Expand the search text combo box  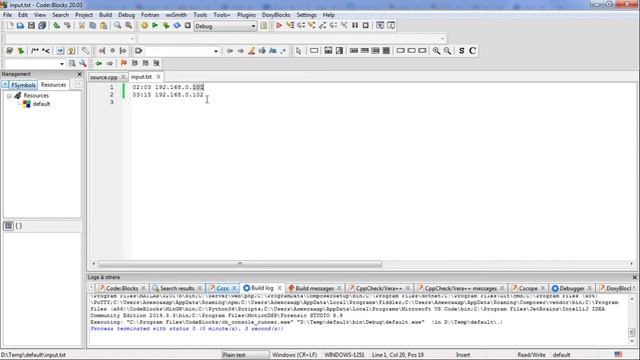(x=216, y=51)
